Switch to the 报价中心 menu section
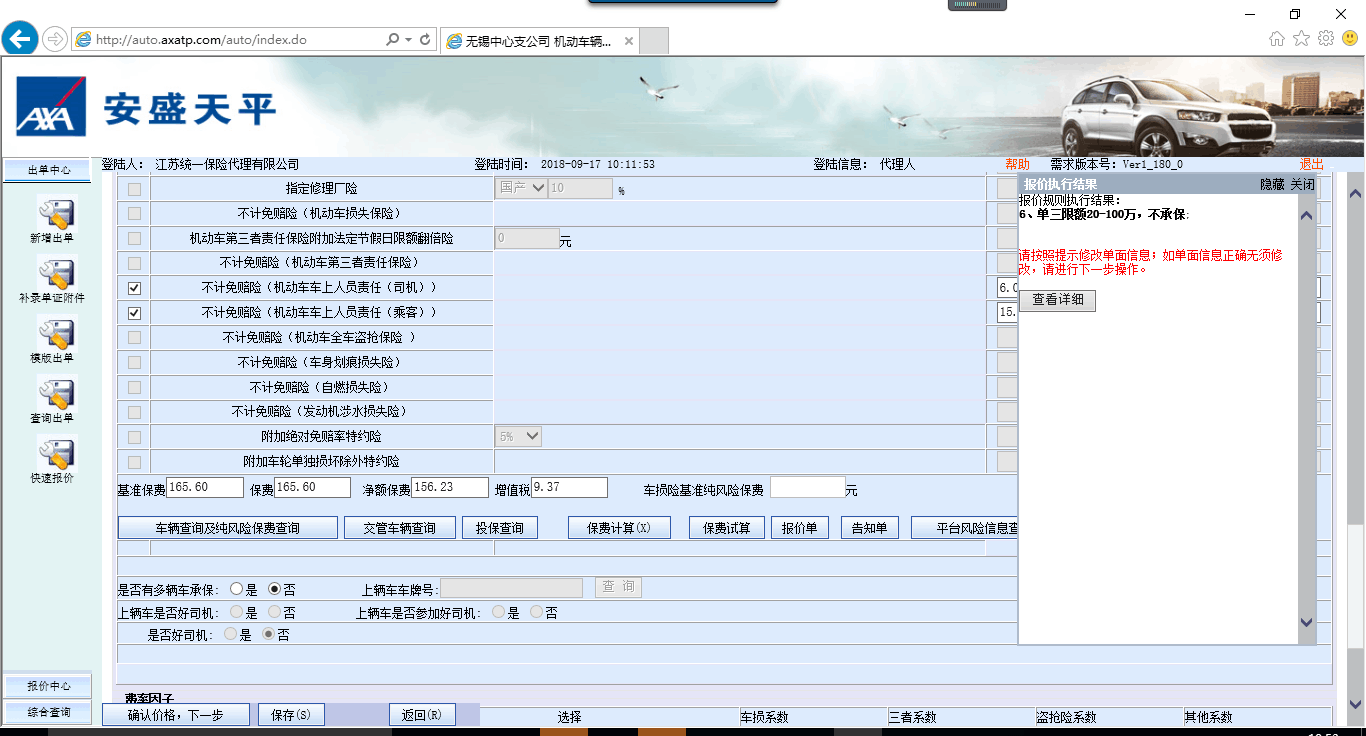Viewport: 1366px width, 736px height. point(49,686)
